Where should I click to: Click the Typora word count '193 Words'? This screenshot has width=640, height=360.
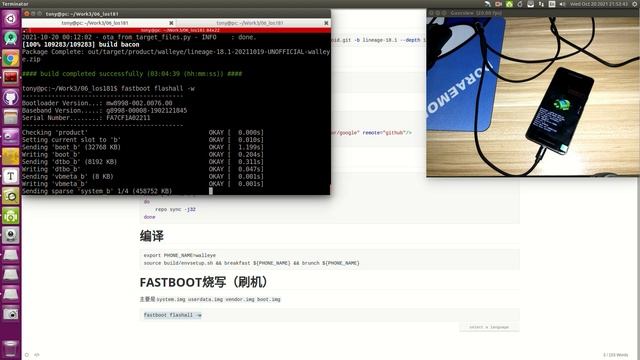click(616, 355)
